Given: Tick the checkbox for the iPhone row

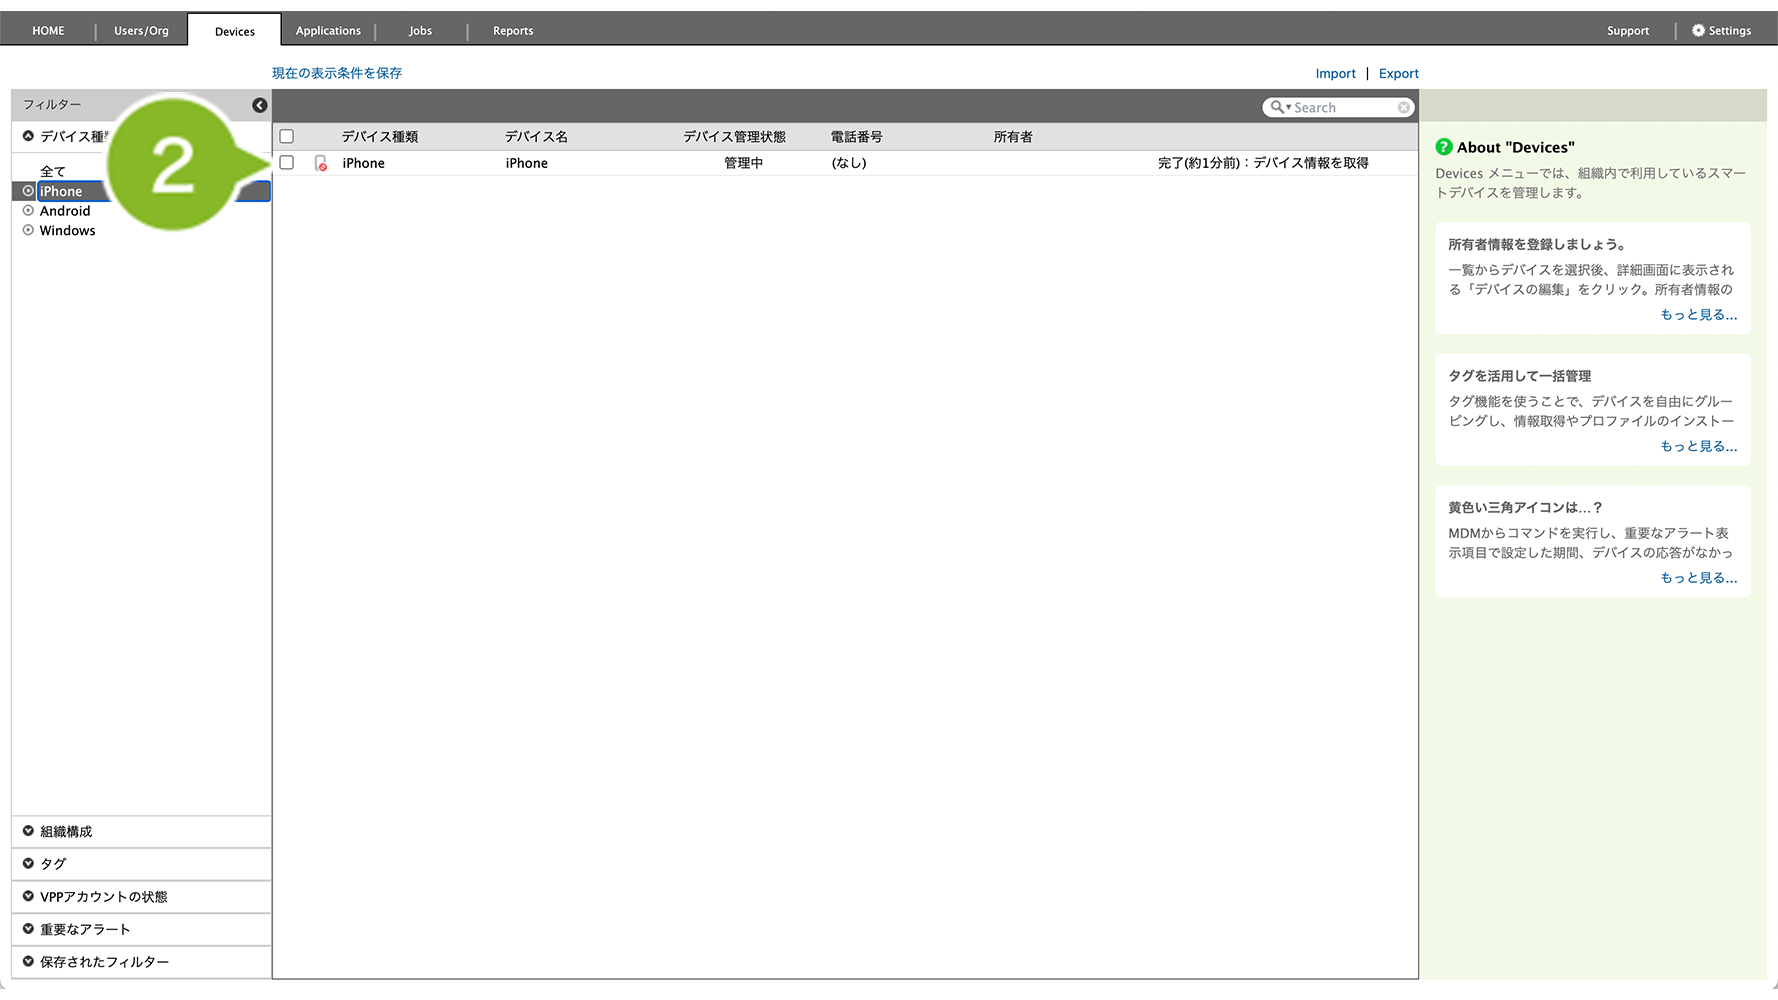Looking at the screenshot, I should point(287,163).
